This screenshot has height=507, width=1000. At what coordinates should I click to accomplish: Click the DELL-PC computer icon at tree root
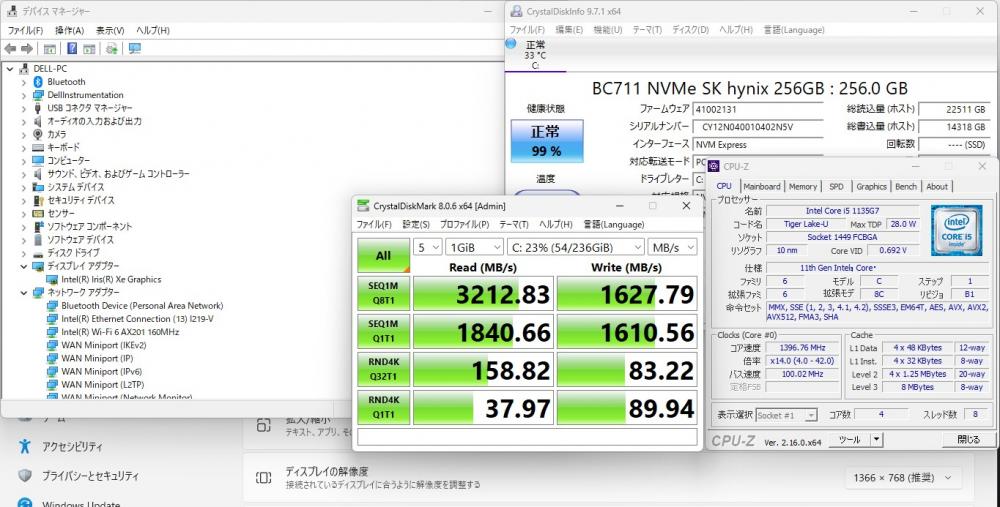[x=24, y=68]
